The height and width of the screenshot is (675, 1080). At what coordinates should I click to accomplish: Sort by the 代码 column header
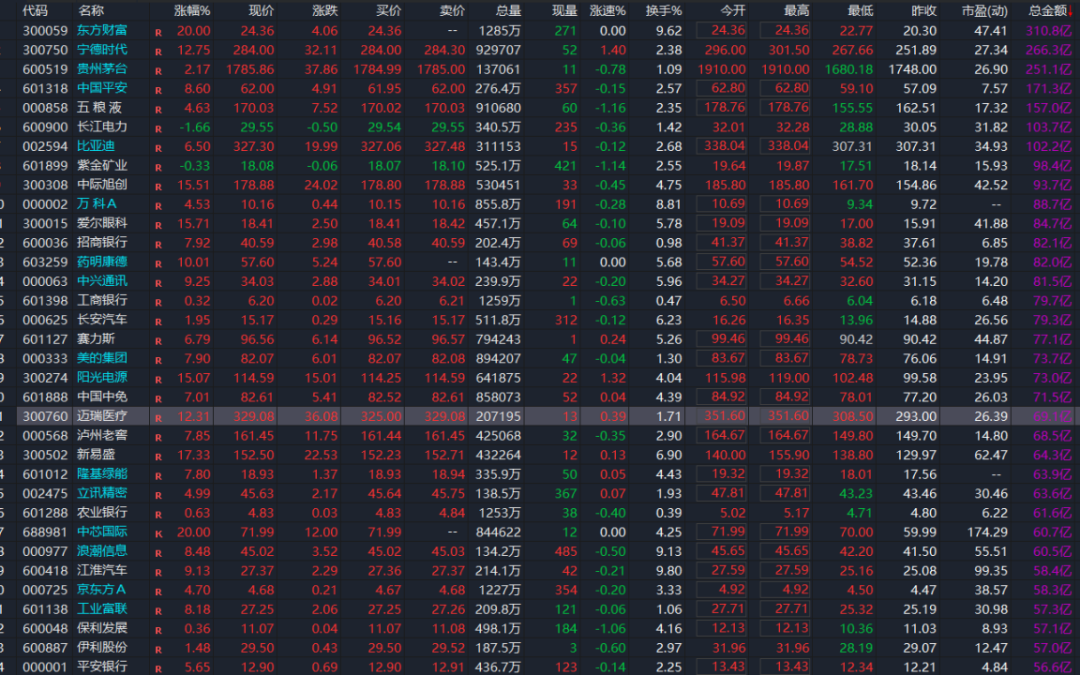(x=35, y=10)
